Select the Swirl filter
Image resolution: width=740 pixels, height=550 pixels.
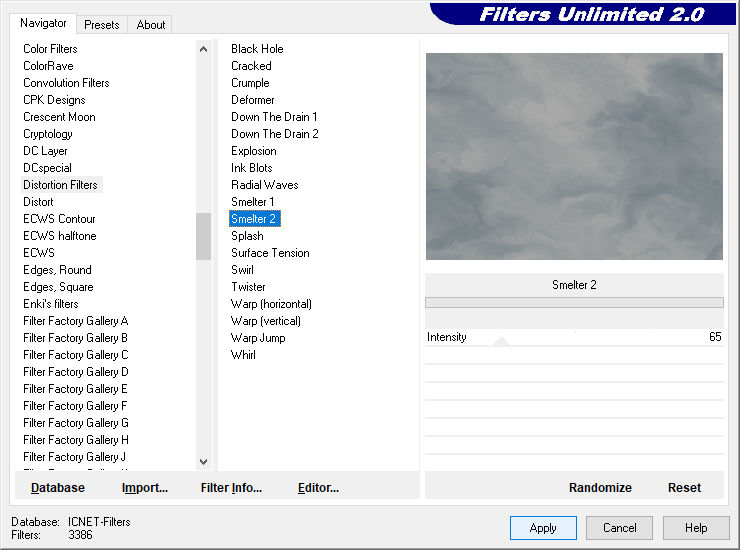pos(242,270)
